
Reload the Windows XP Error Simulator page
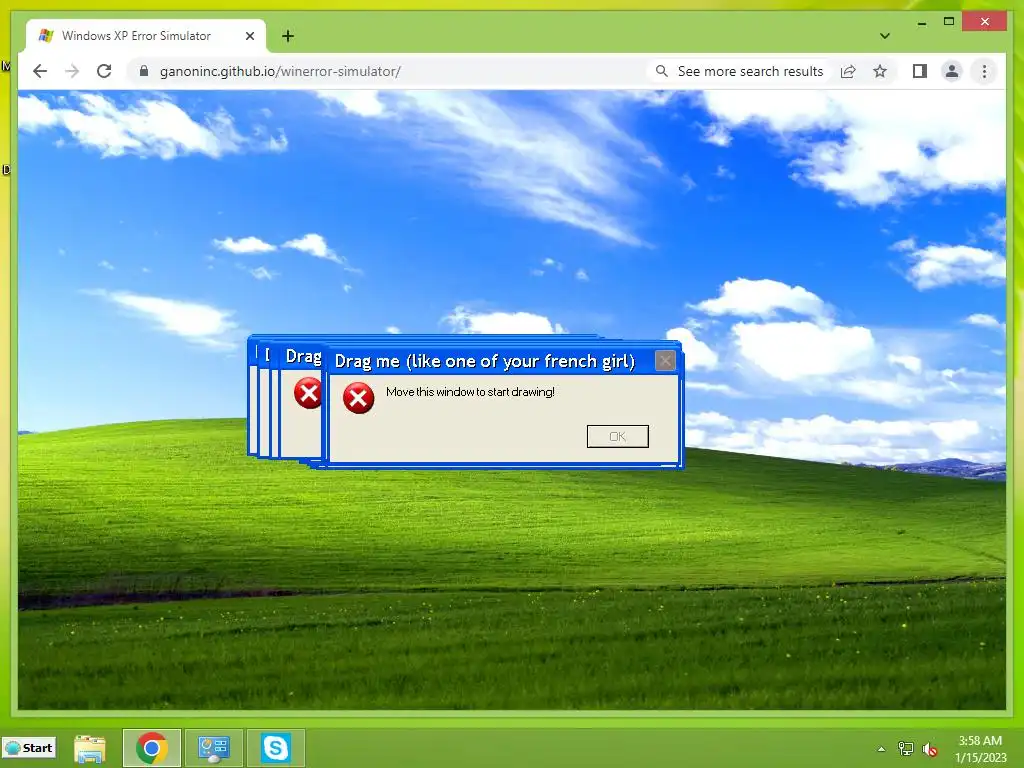click(x=104, y=71)
